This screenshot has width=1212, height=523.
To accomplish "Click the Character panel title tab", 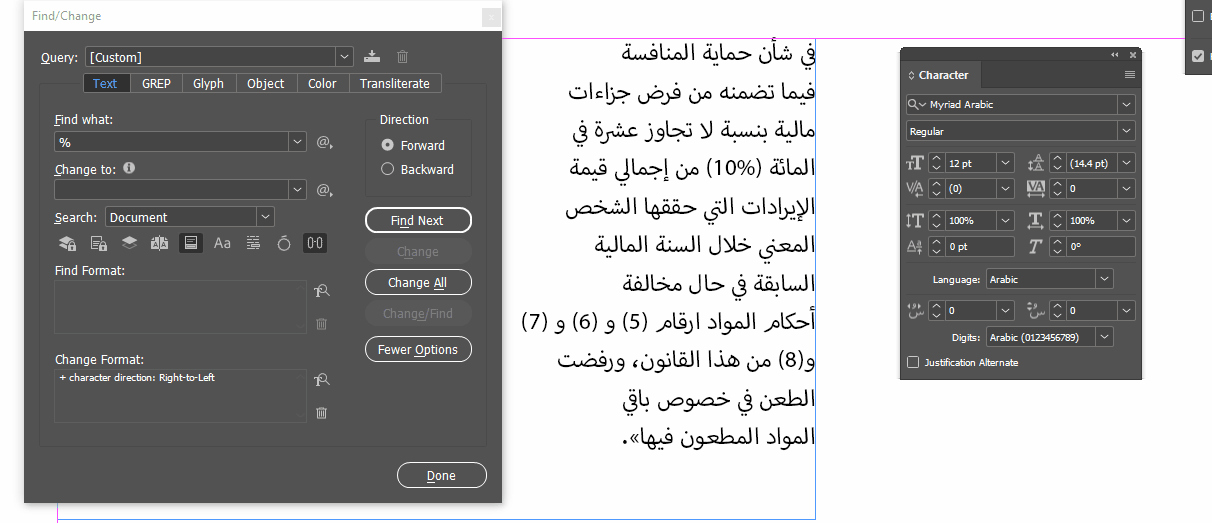I will coord(943,75).
